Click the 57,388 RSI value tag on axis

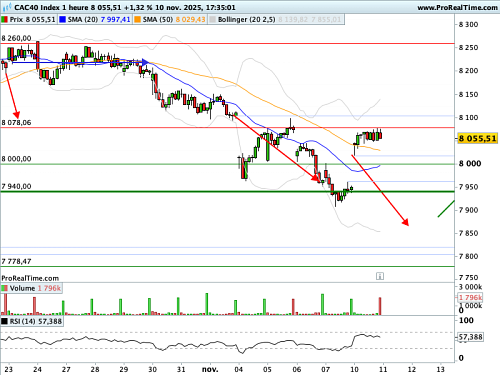coord(470,337)
